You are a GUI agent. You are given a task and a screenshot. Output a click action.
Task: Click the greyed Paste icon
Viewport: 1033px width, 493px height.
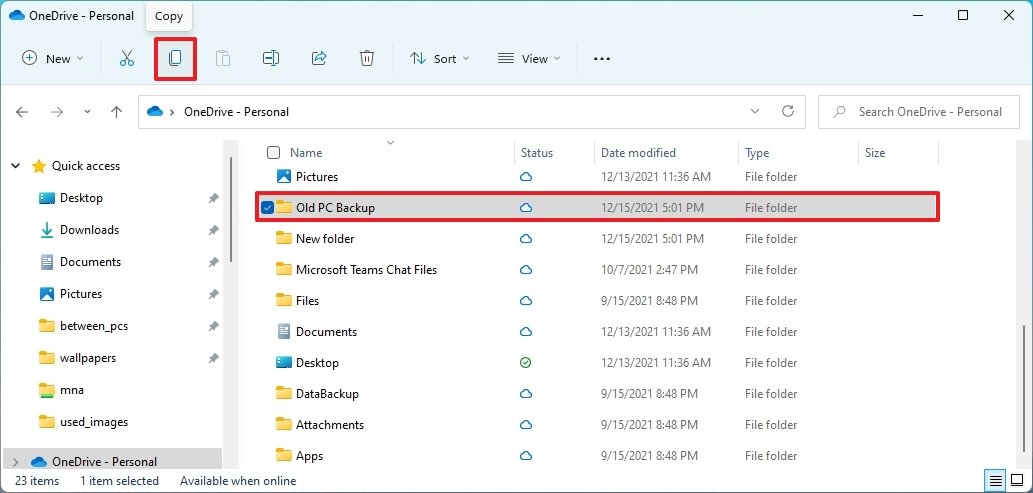[223, 59]
